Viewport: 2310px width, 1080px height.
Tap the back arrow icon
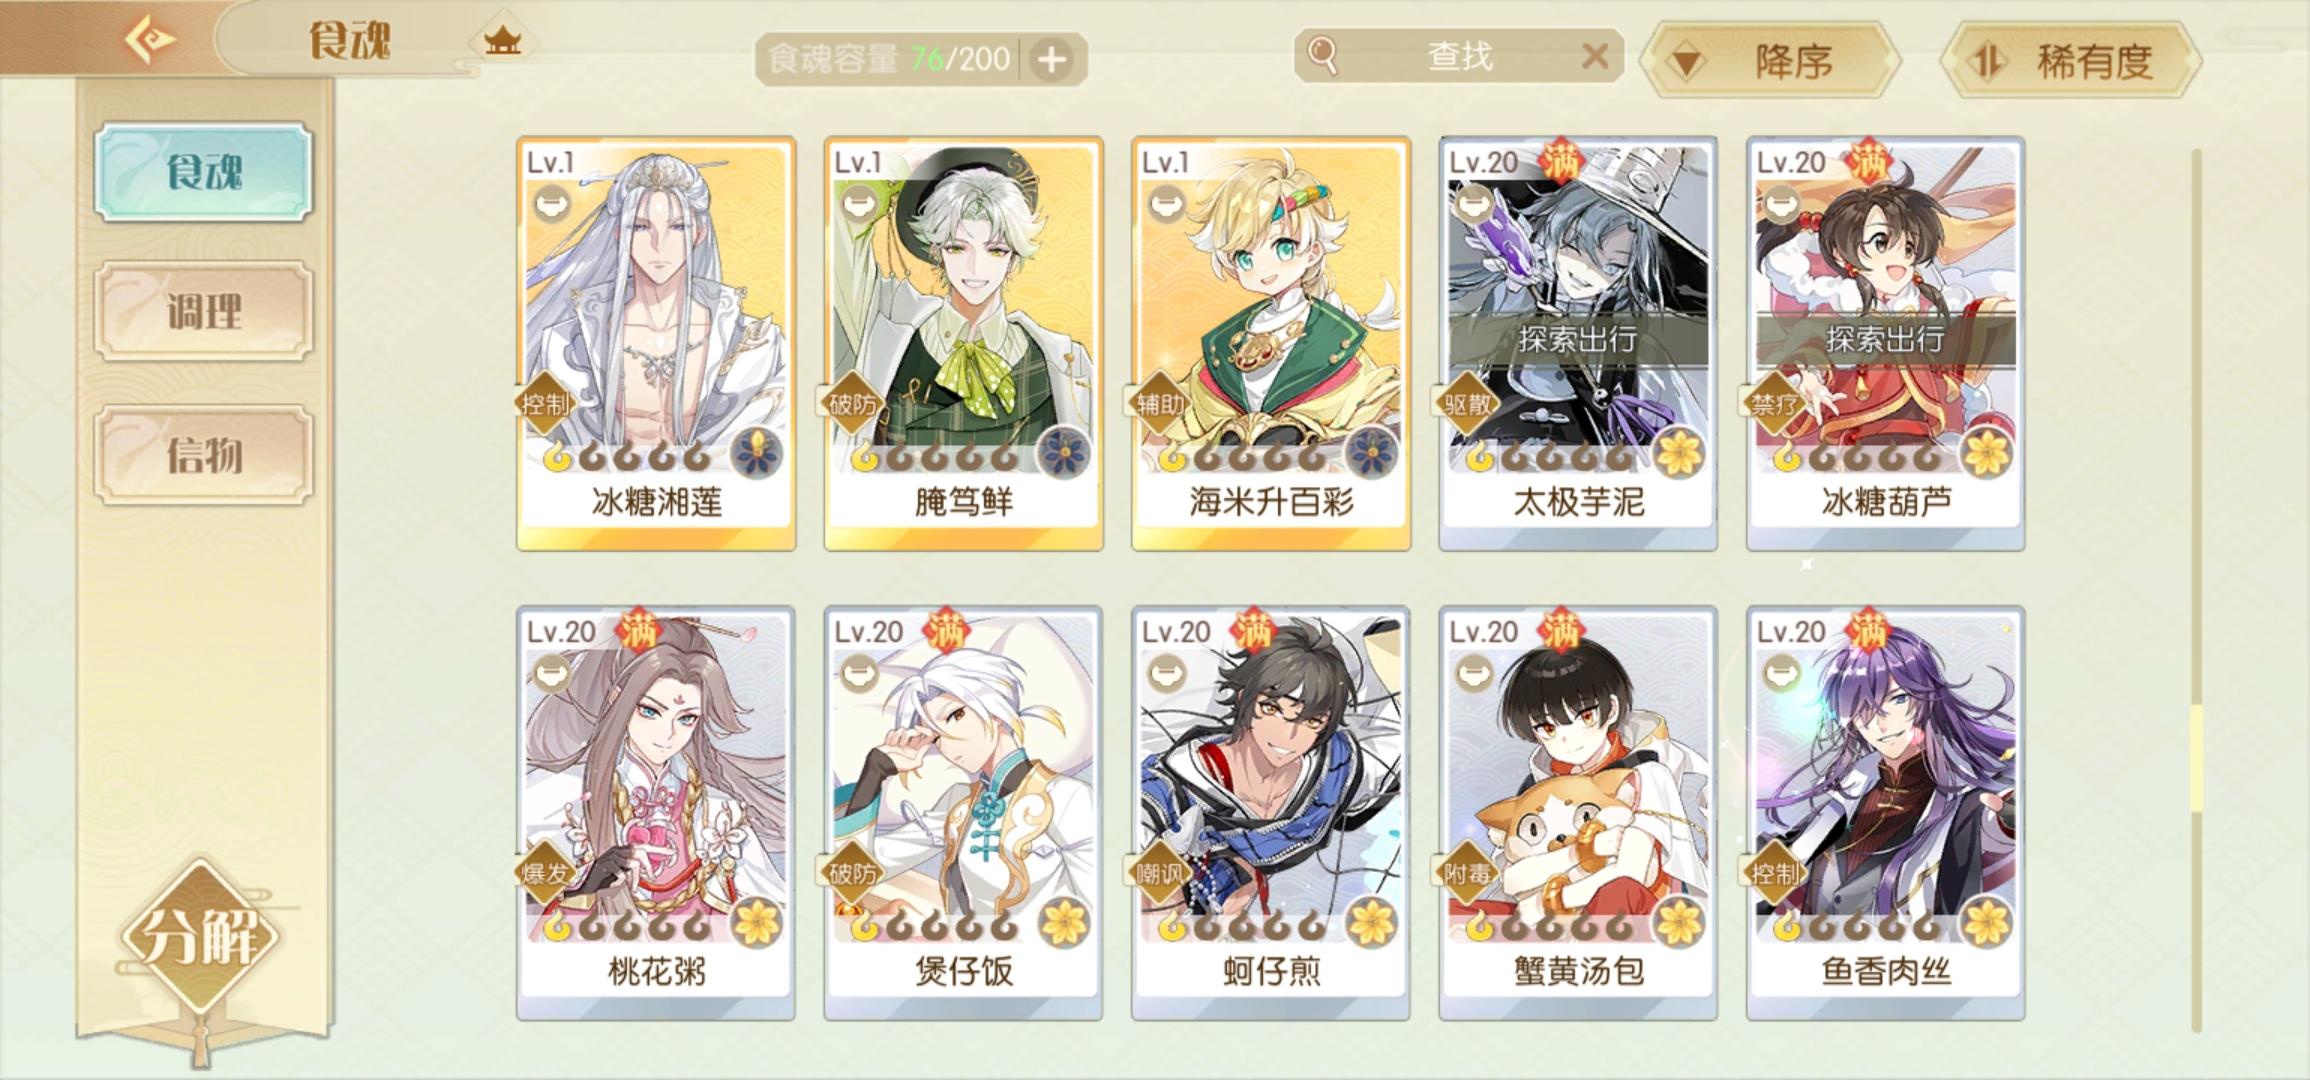pyautogui.click(x=150, y=39)
